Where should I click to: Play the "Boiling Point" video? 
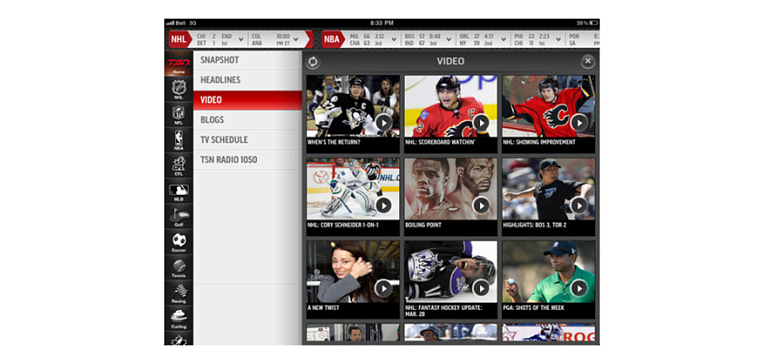(481, 205)
